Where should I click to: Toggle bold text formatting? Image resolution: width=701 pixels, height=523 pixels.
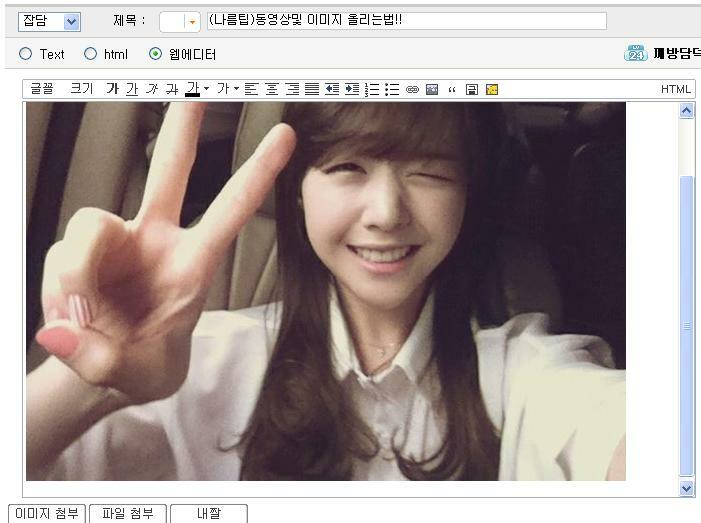112,89
